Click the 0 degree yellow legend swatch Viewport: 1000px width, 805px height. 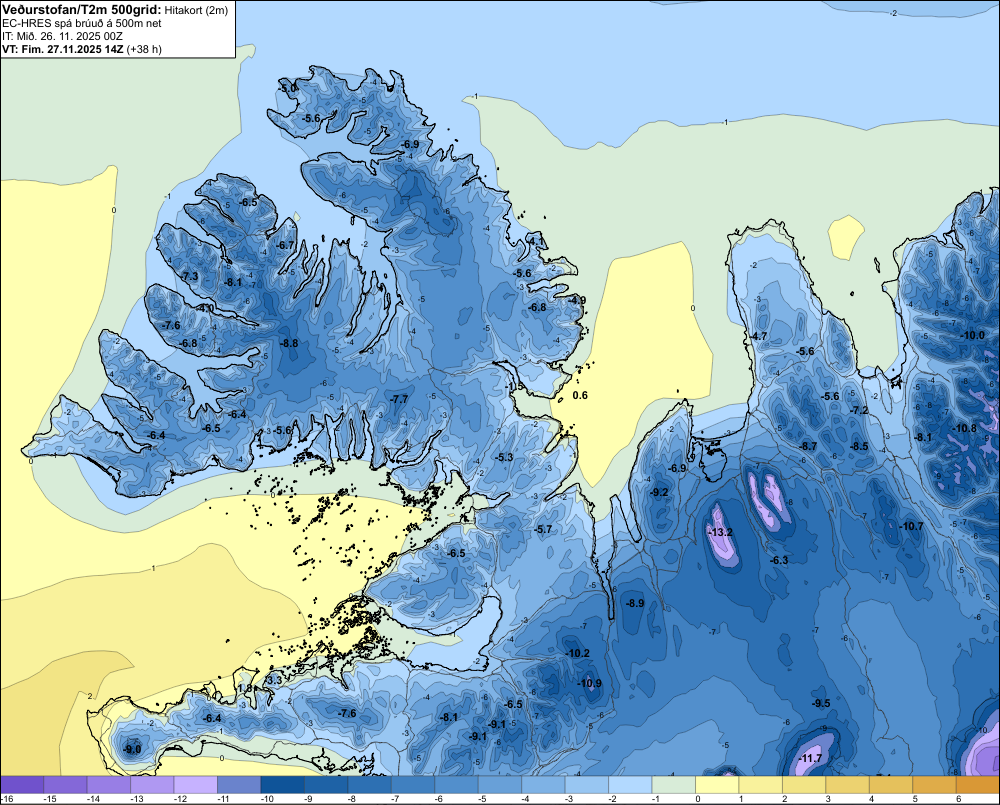coord(716,785)
